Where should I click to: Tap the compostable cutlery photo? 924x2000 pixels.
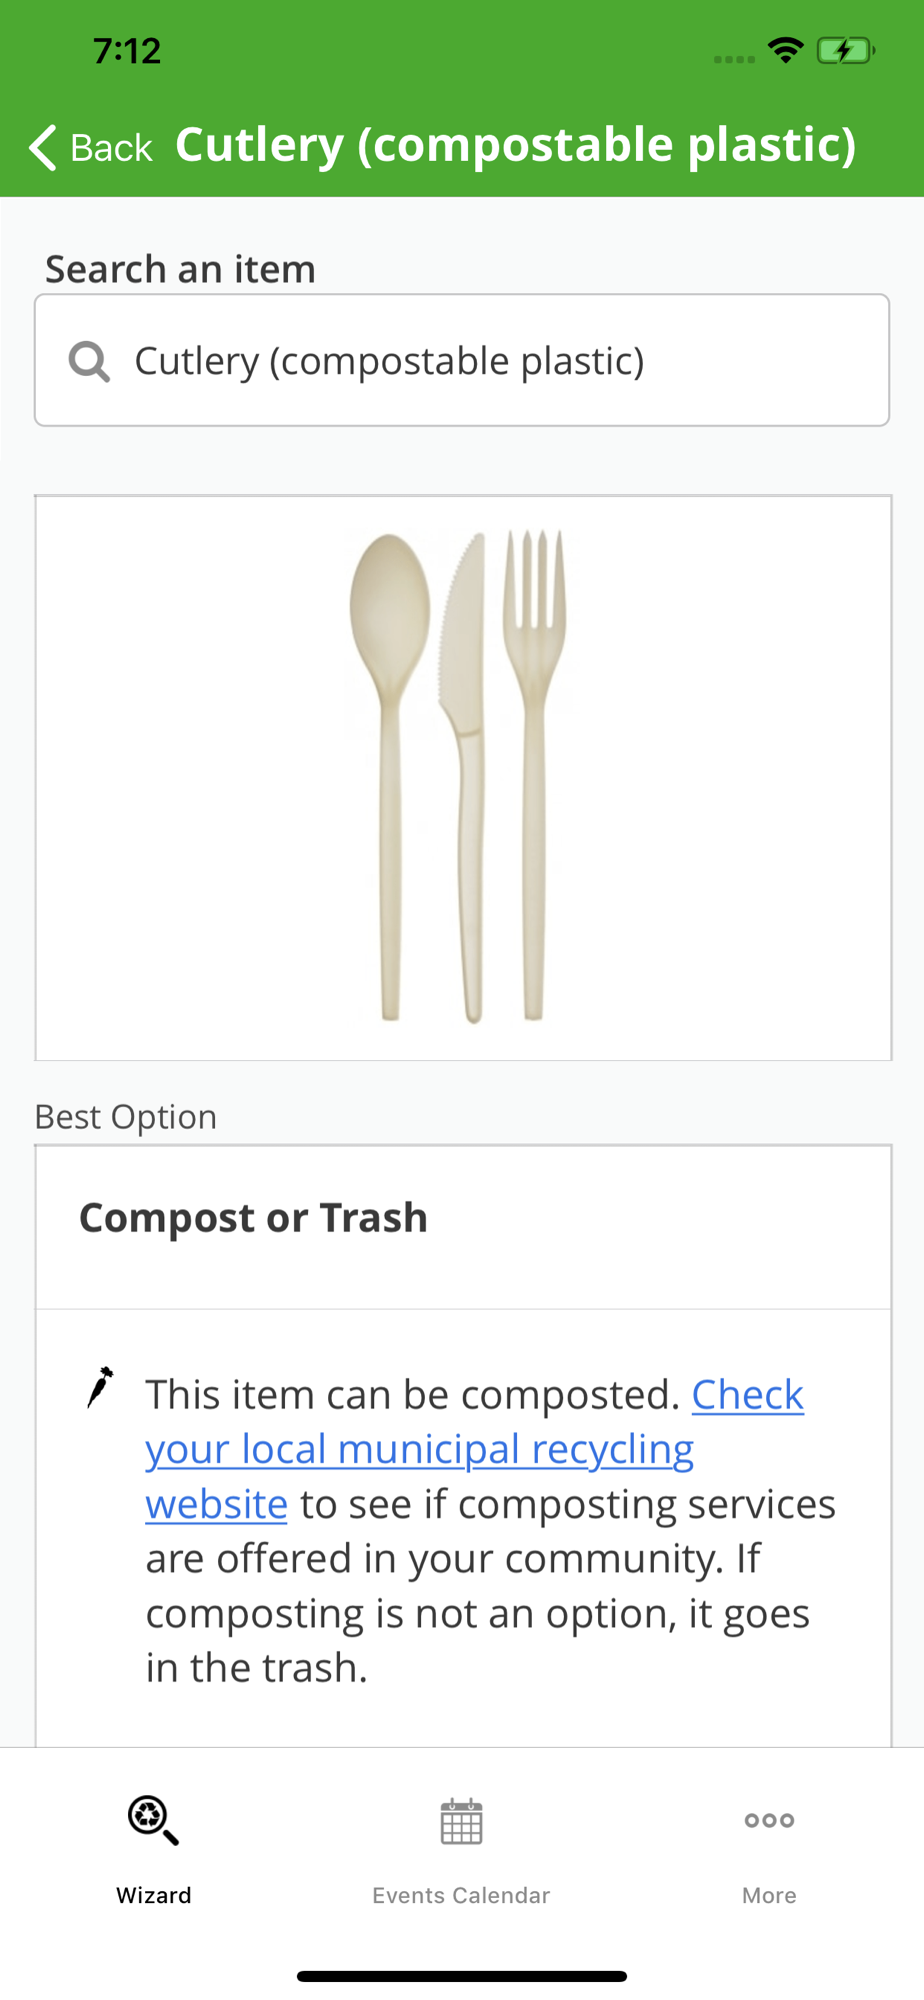coord(462,776)
